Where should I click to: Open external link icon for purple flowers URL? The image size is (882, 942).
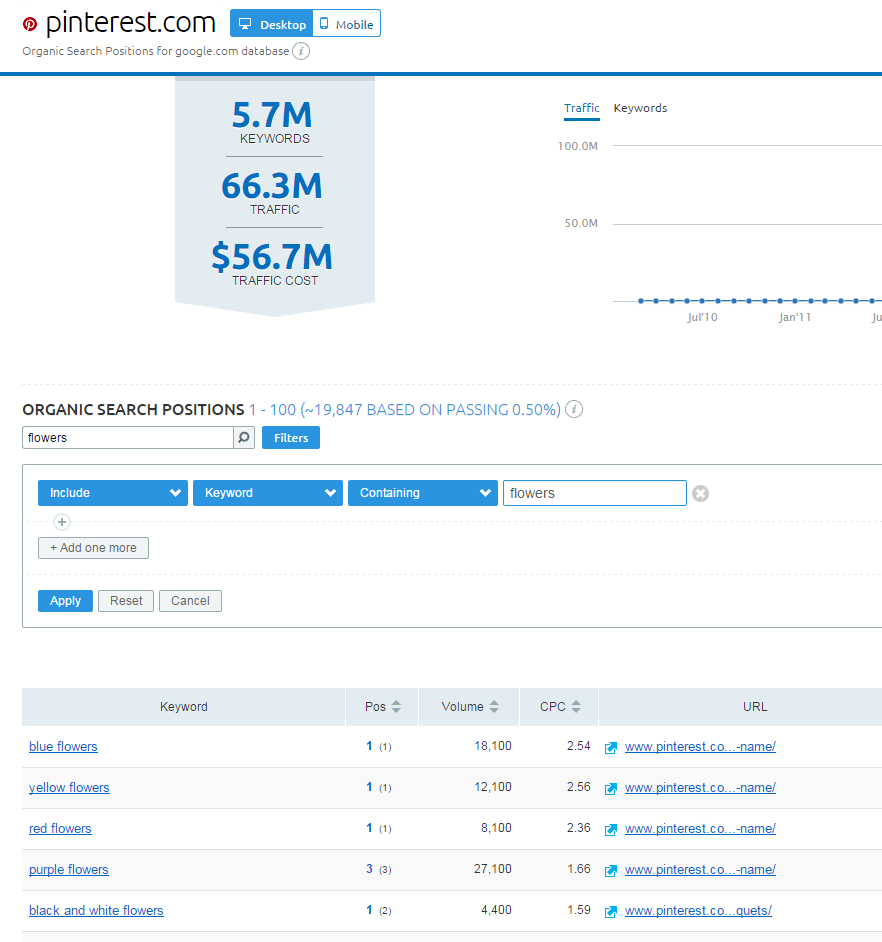click(611, 870)
